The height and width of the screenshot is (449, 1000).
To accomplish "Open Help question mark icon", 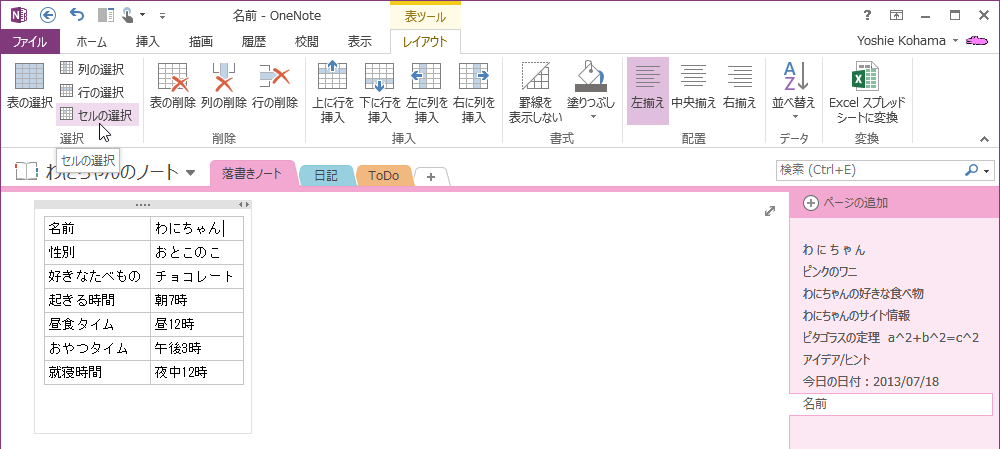I will point(867,15).
